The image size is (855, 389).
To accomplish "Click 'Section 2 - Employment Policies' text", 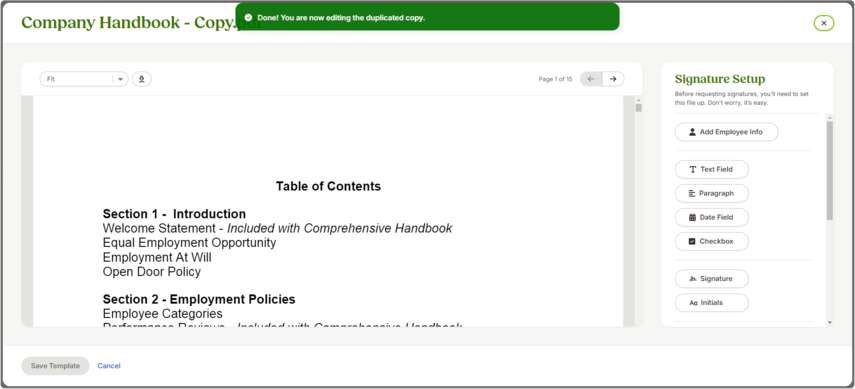I will [199, 300].
